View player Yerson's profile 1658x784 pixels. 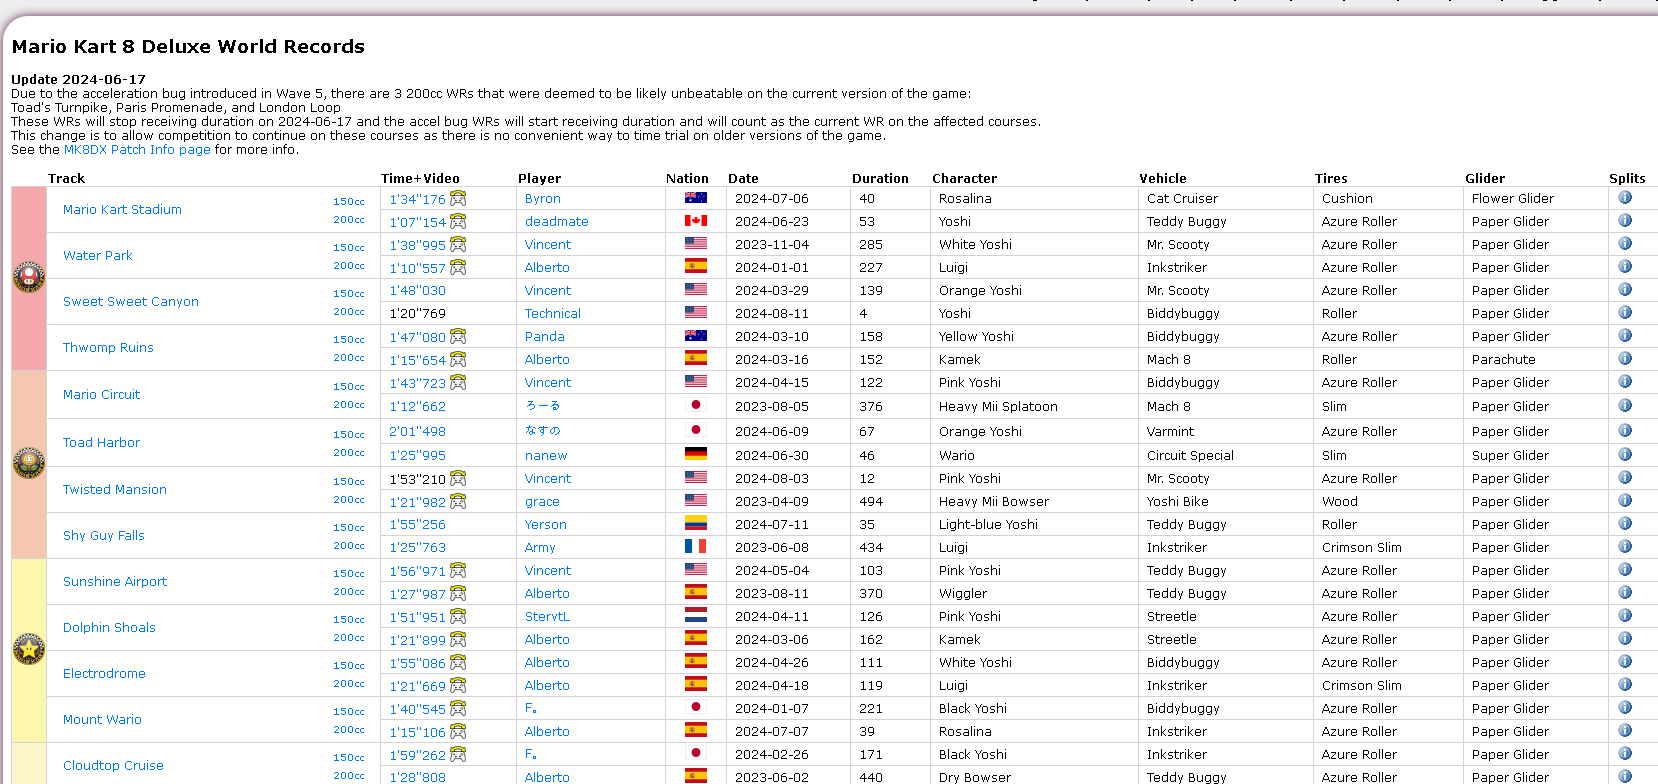(546, 525)
